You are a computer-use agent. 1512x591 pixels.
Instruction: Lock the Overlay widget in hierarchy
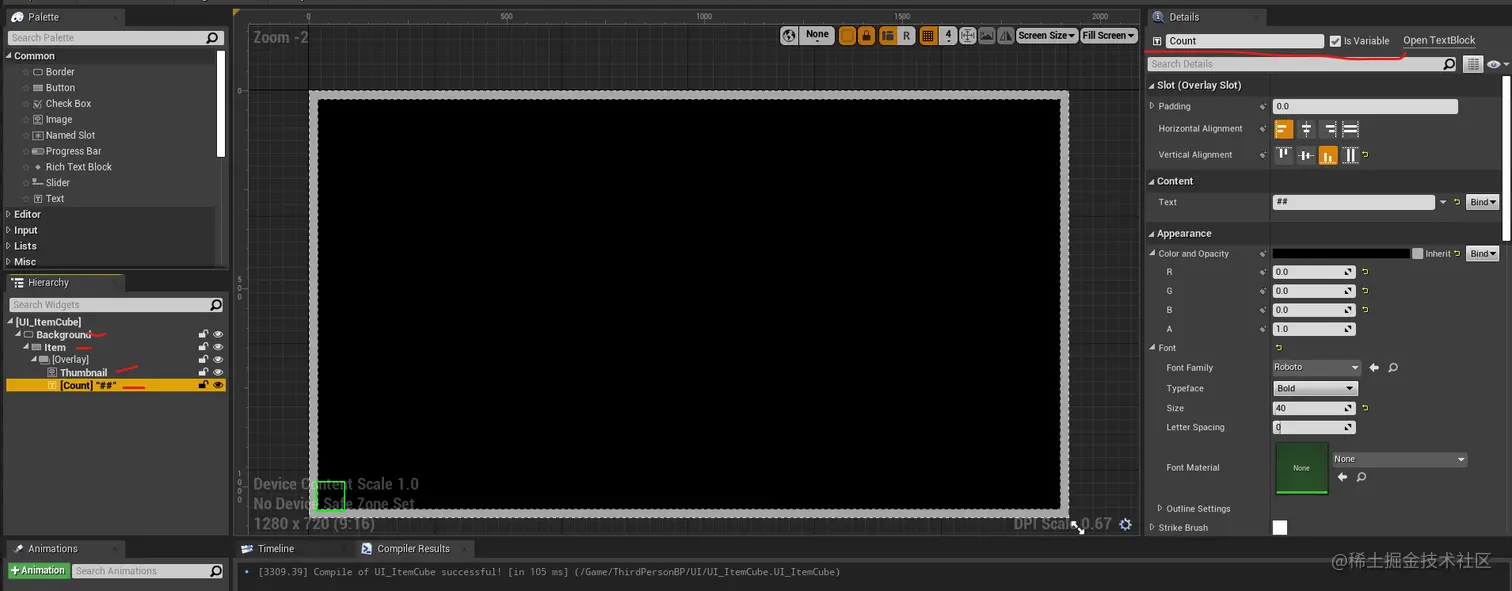point(204,359)
